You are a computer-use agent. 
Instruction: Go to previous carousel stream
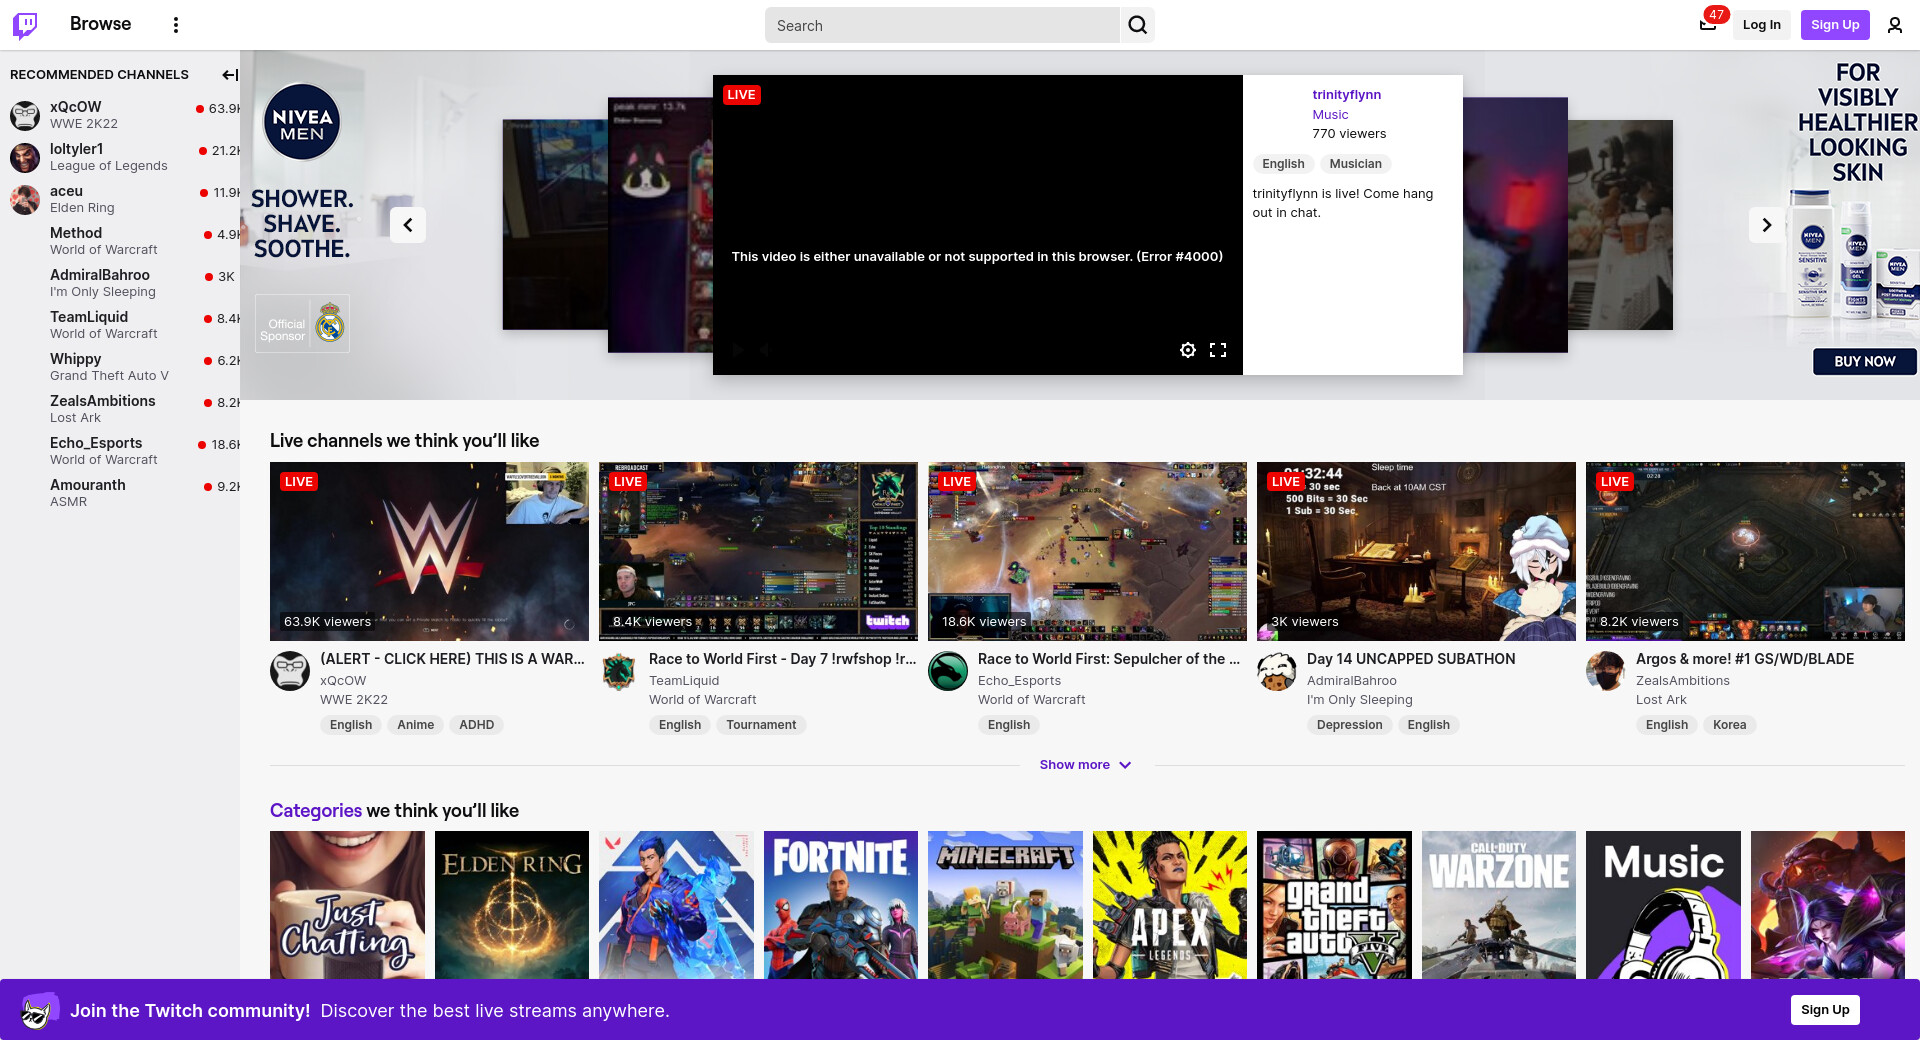coord(408,225)
